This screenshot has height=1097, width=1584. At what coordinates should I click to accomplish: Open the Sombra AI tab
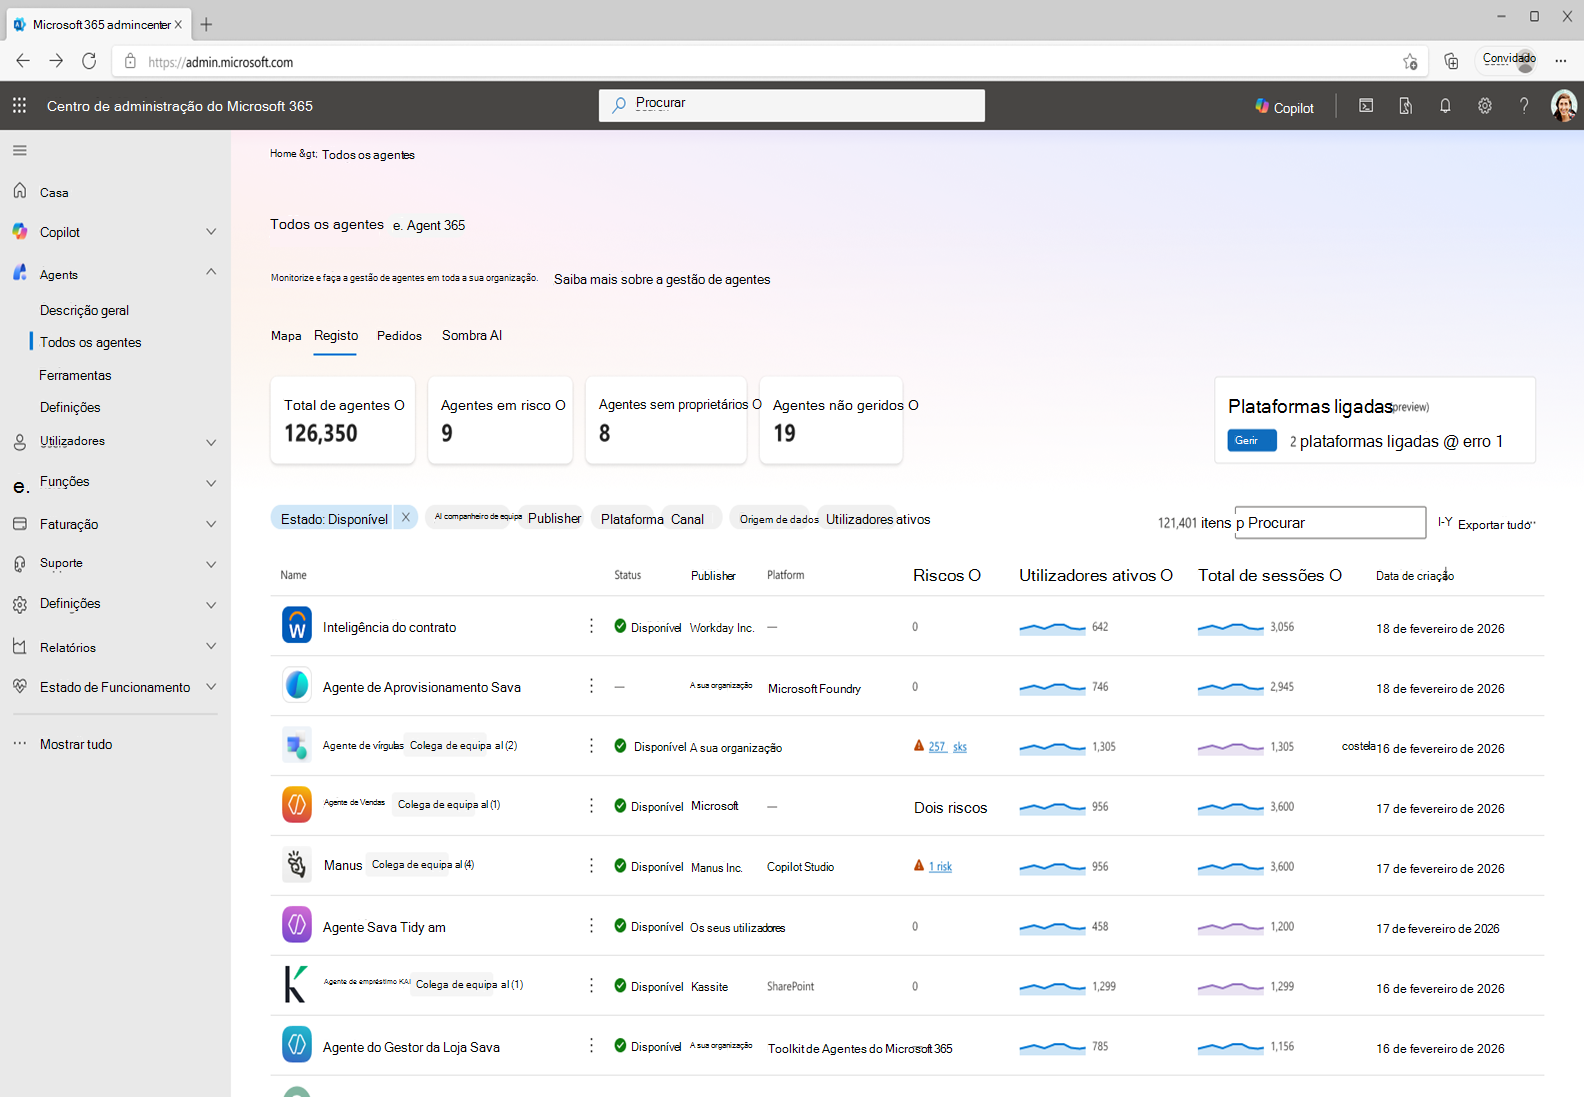point(472,336)
